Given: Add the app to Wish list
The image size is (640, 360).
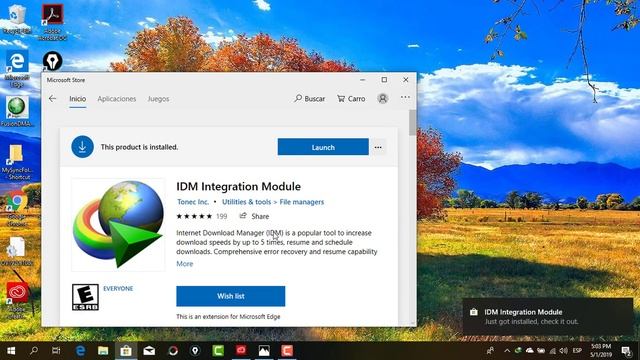Looking at the screenshot, I should point(231,296).
